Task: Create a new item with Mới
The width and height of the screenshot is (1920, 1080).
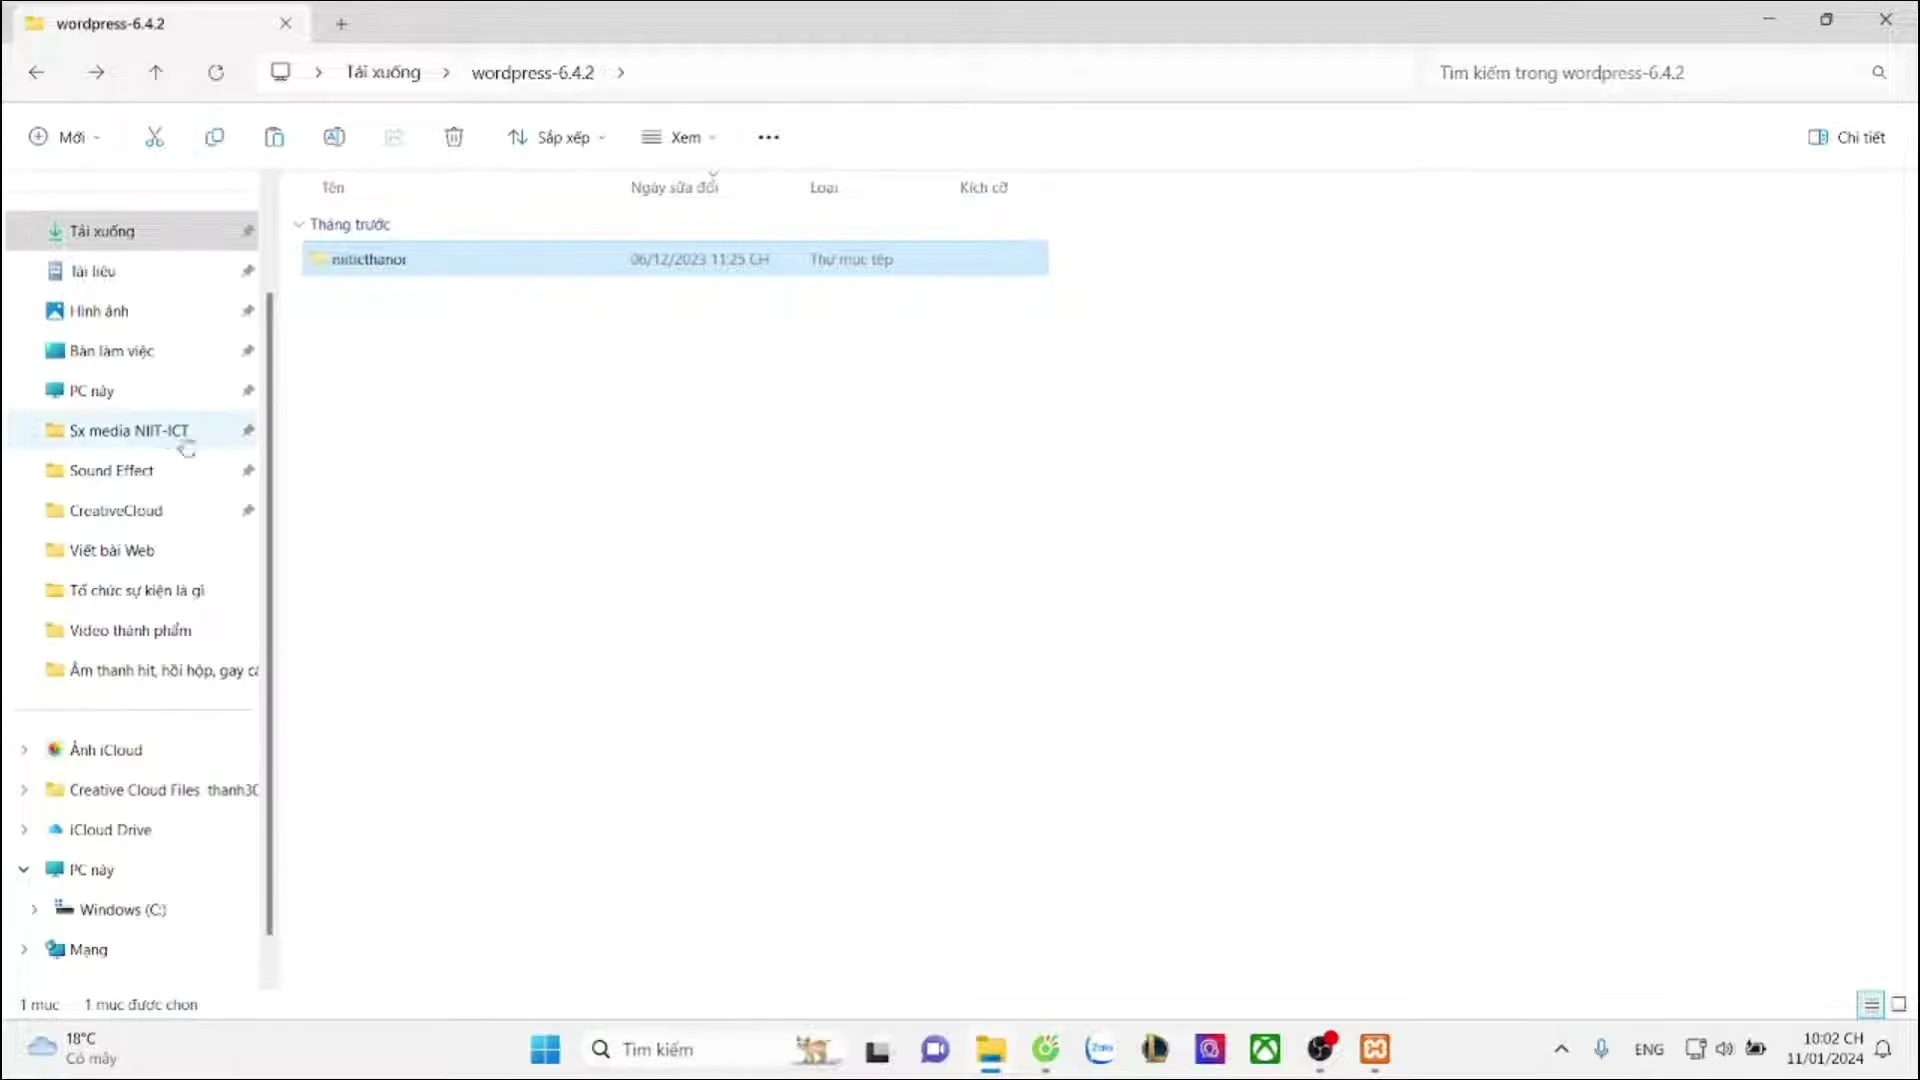Action: point(64,136)
